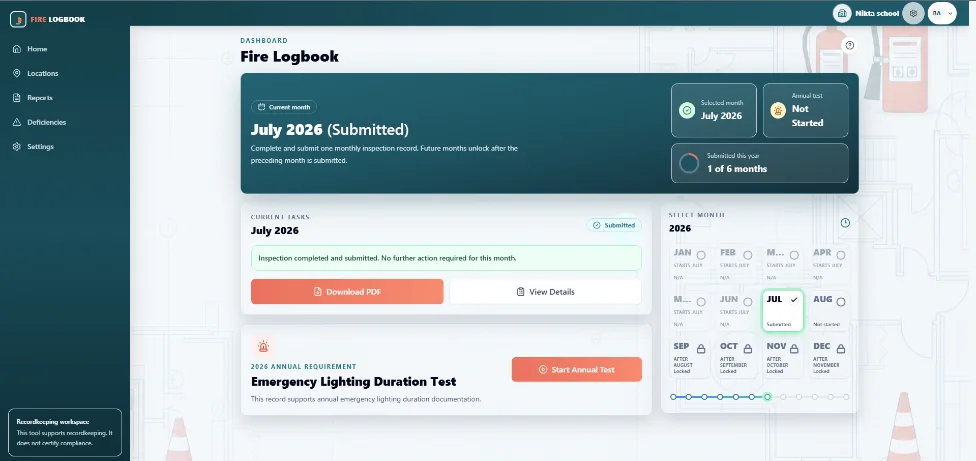Start the Annual Test
The width and height of the screenshot is (976, 461).
point(576,370)
